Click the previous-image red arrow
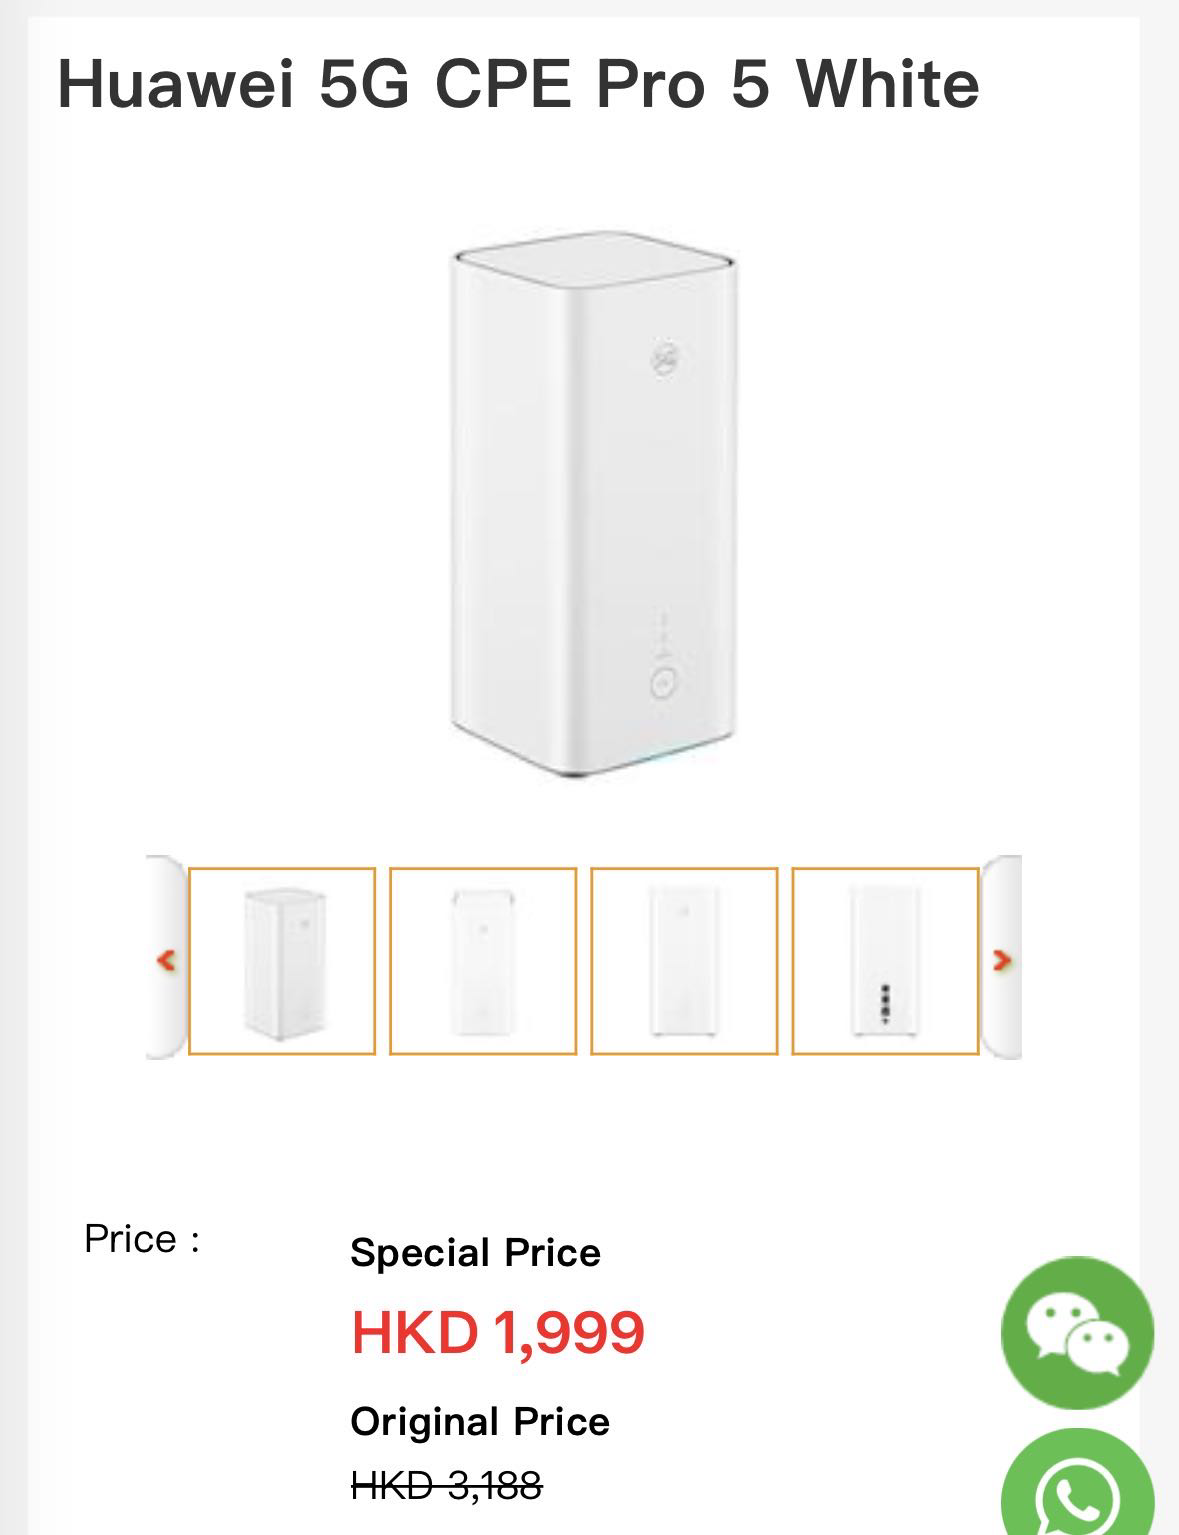Image resolution: width=1179 pixels, height=1535 pixels. click(x=166, y=960)
